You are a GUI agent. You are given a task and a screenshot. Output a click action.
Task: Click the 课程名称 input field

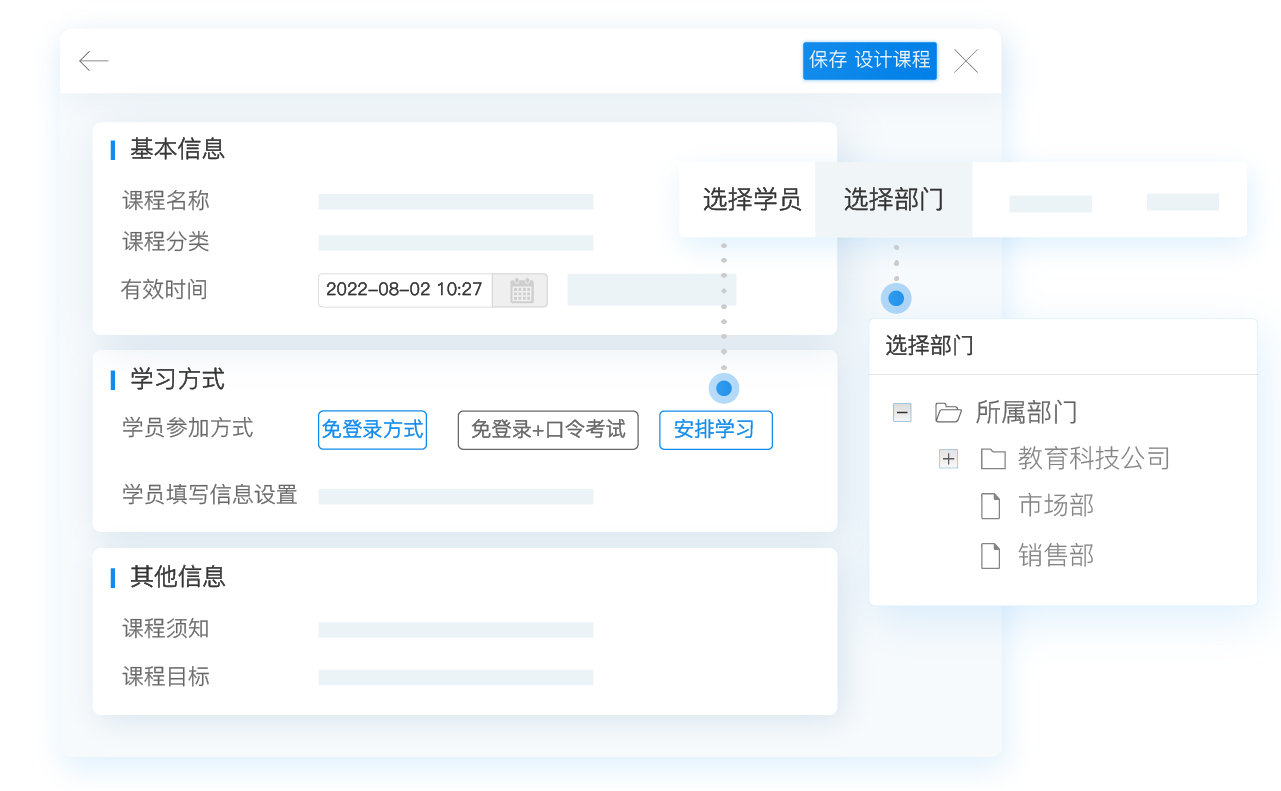click(x=455, y=202)
